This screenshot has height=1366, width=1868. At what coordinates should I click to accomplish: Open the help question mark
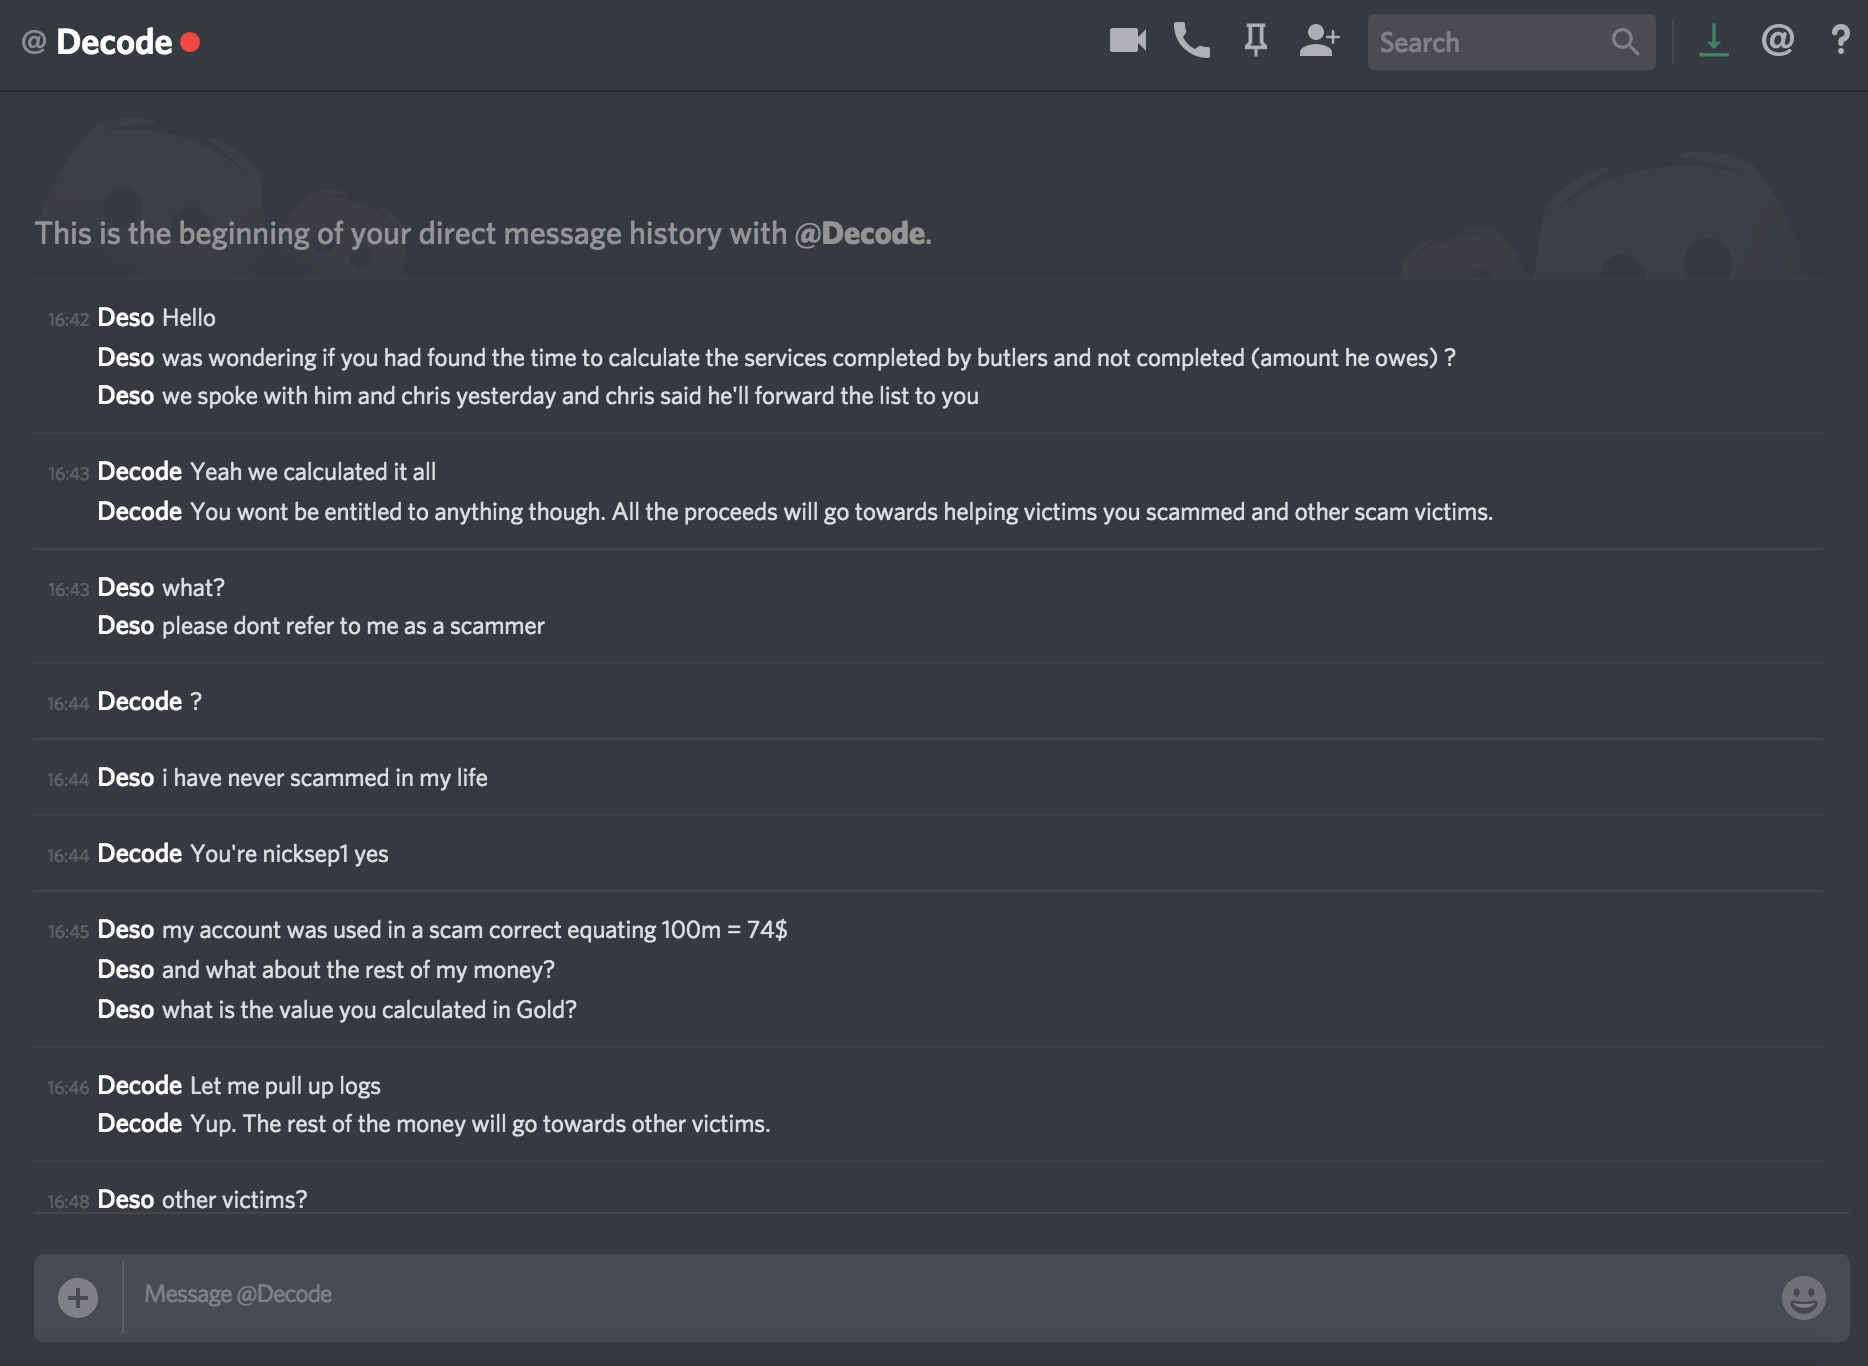(x=1840, y=41)
